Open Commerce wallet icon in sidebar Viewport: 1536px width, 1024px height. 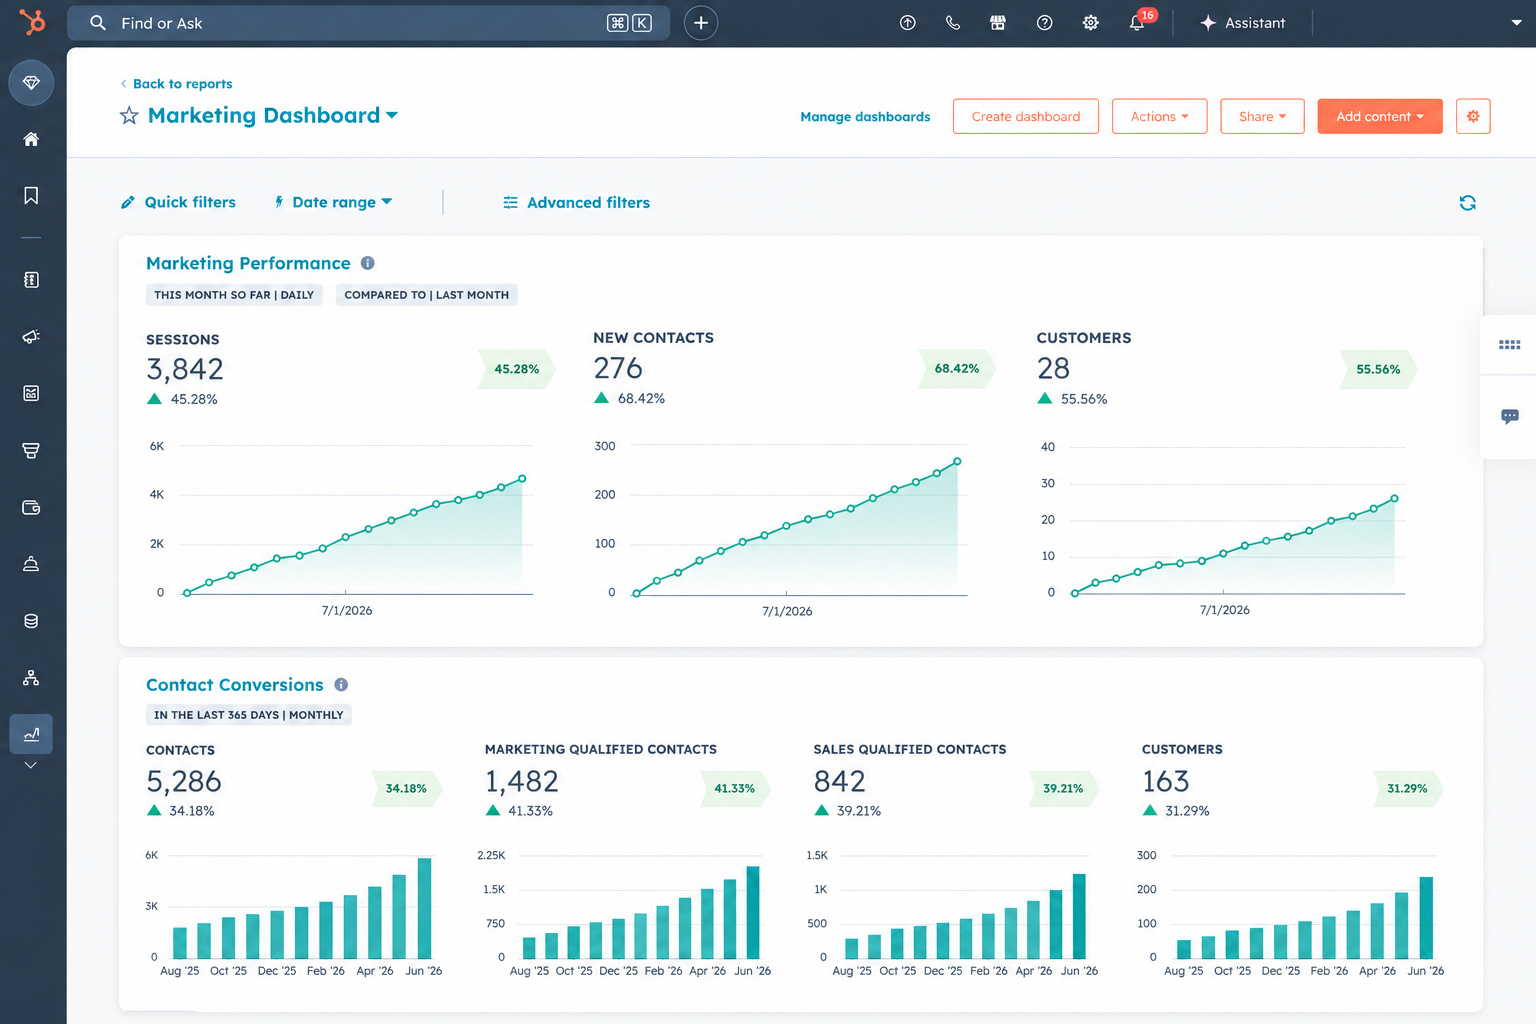31,507
